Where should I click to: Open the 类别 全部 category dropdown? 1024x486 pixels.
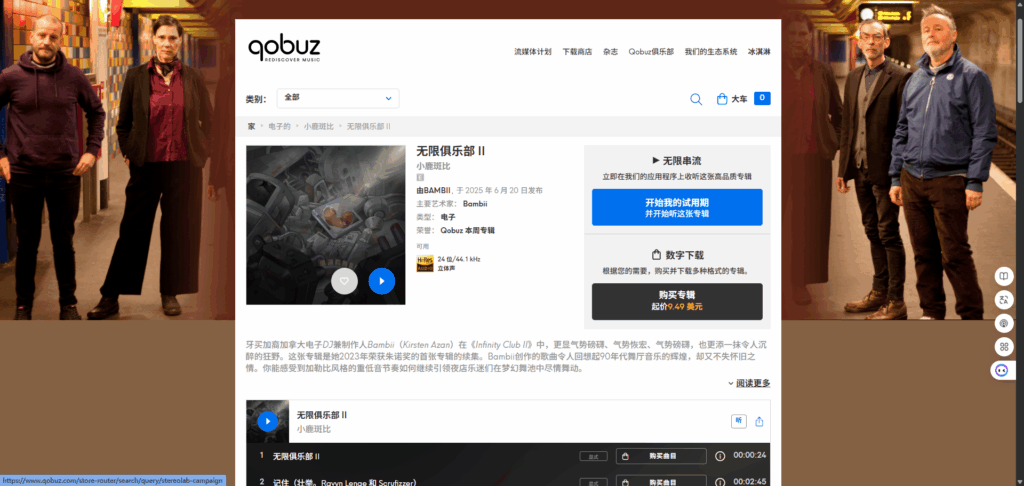[338, 99]
